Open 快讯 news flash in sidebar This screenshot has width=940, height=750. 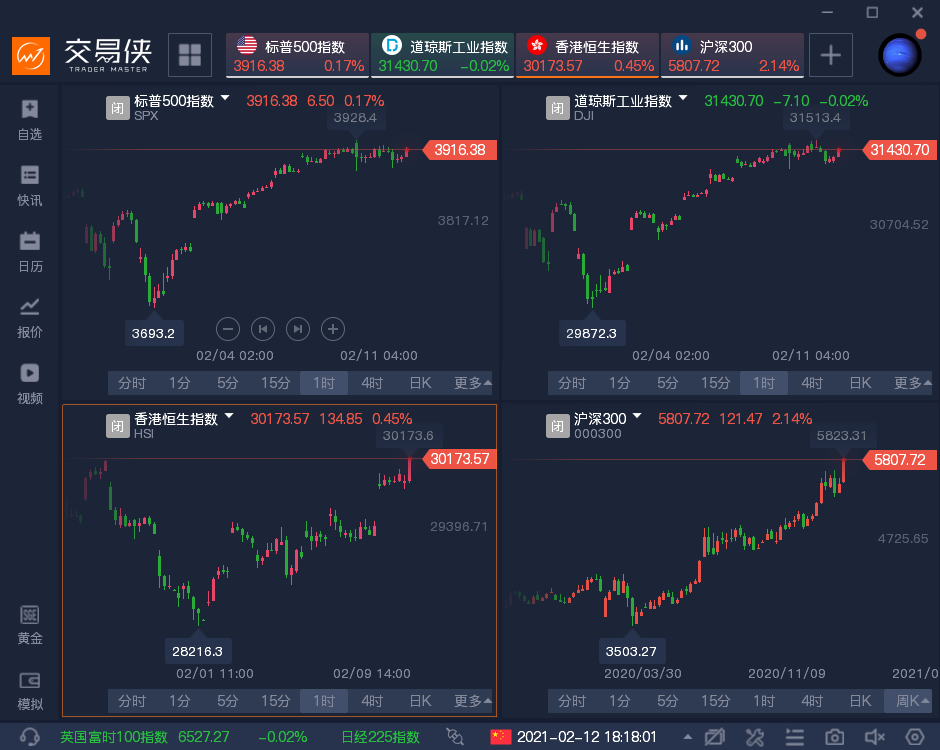click(x=29, y=186)
